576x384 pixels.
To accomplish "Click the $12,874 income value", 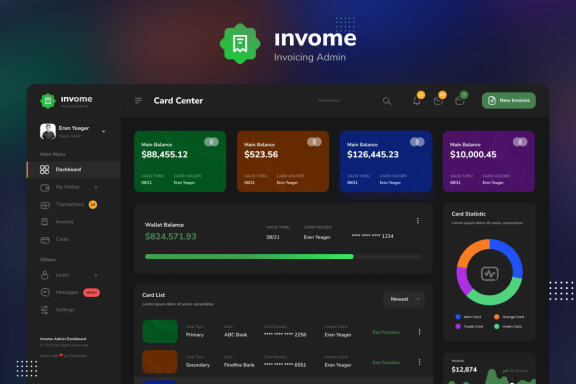I will (464, 369).
